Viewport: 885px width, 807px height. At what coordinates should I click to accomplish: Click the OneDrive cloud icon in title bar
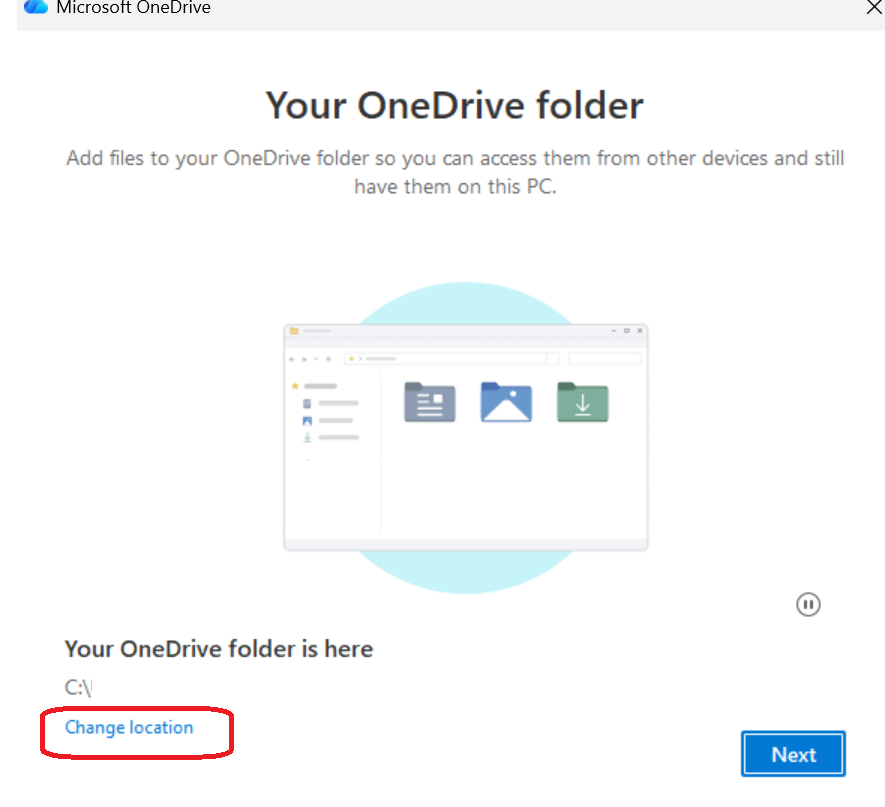pos(36,7)
